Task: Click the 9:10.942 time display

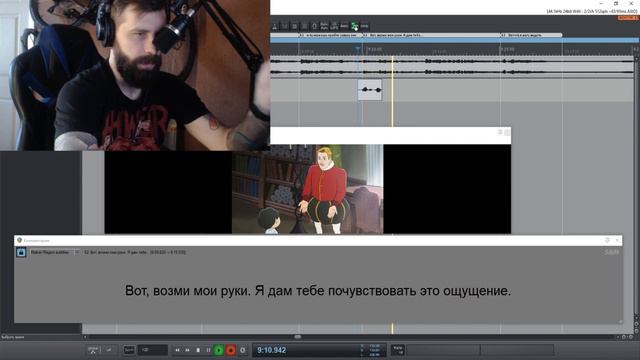Action: [271, 350]
